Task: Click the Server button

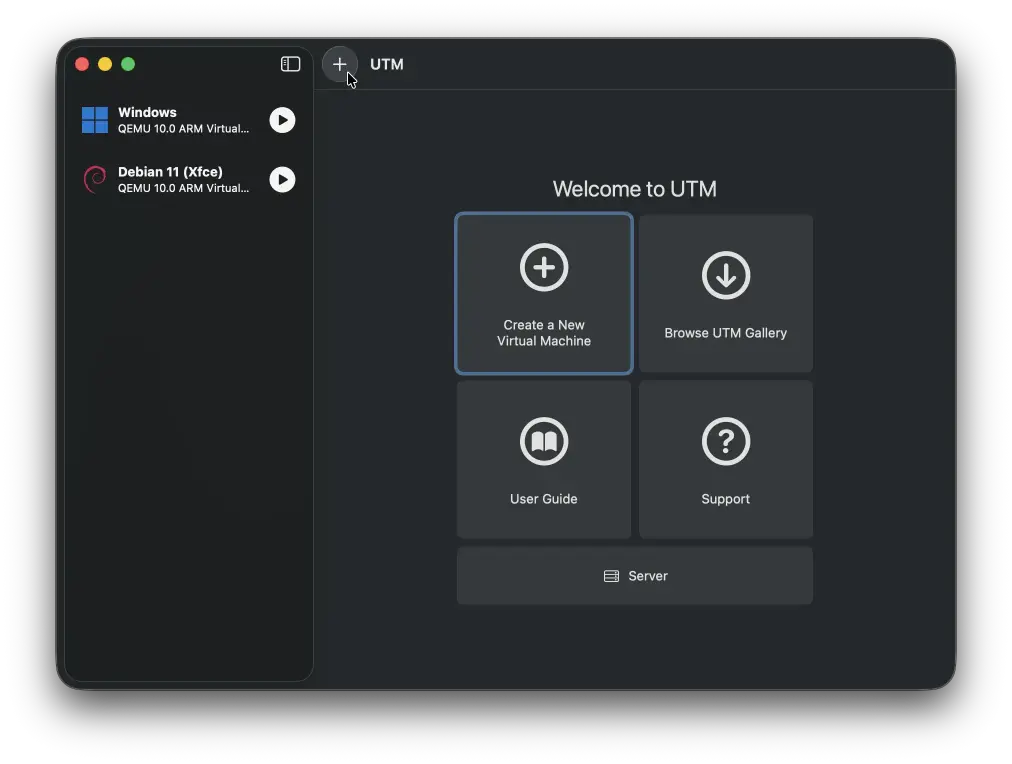Action: click(634, 576)
